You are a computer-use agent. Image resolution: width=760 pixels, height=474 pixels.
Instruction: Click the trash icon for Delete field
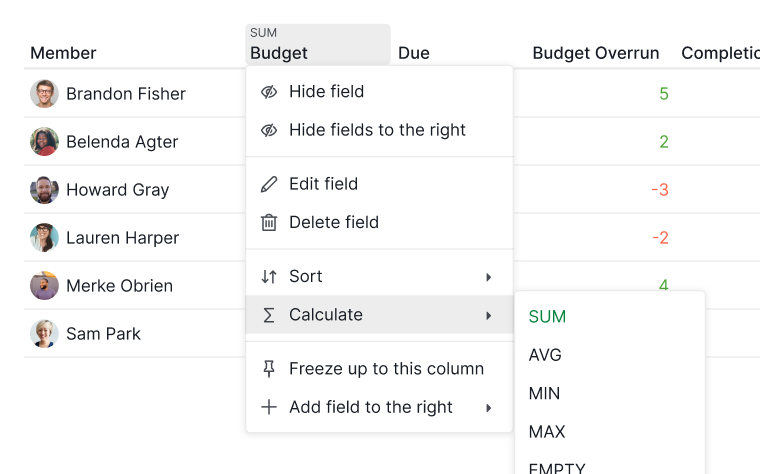click(269, 222)
